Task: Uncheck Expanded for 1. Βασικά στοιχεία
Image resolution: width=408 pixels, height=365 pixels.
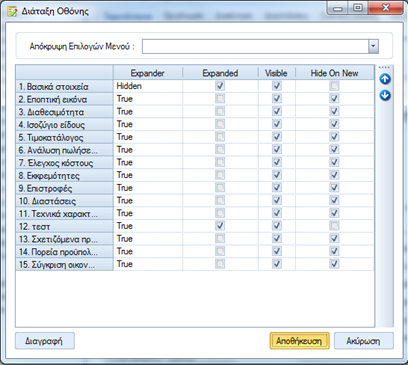Action: coord(220,86)
